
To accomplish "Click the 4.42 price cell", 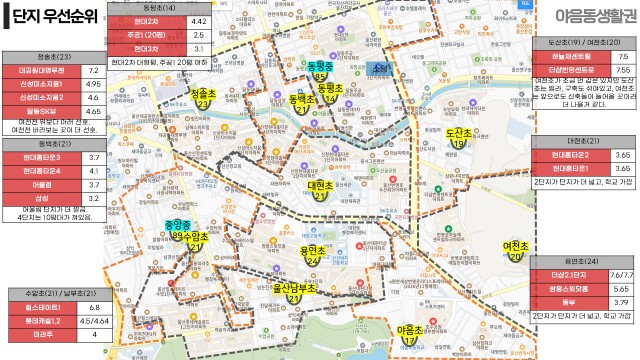I will [199, 22].
